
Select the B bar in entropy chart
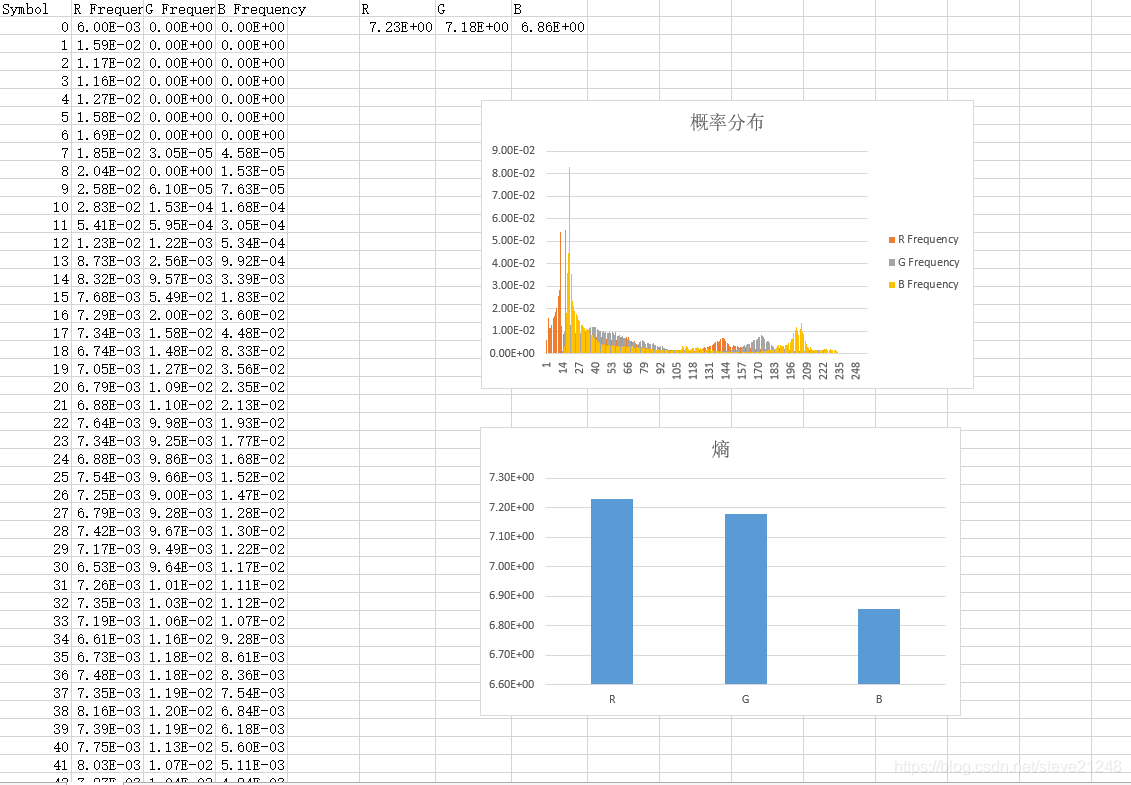pyautogui.click(x=879, y=646)
